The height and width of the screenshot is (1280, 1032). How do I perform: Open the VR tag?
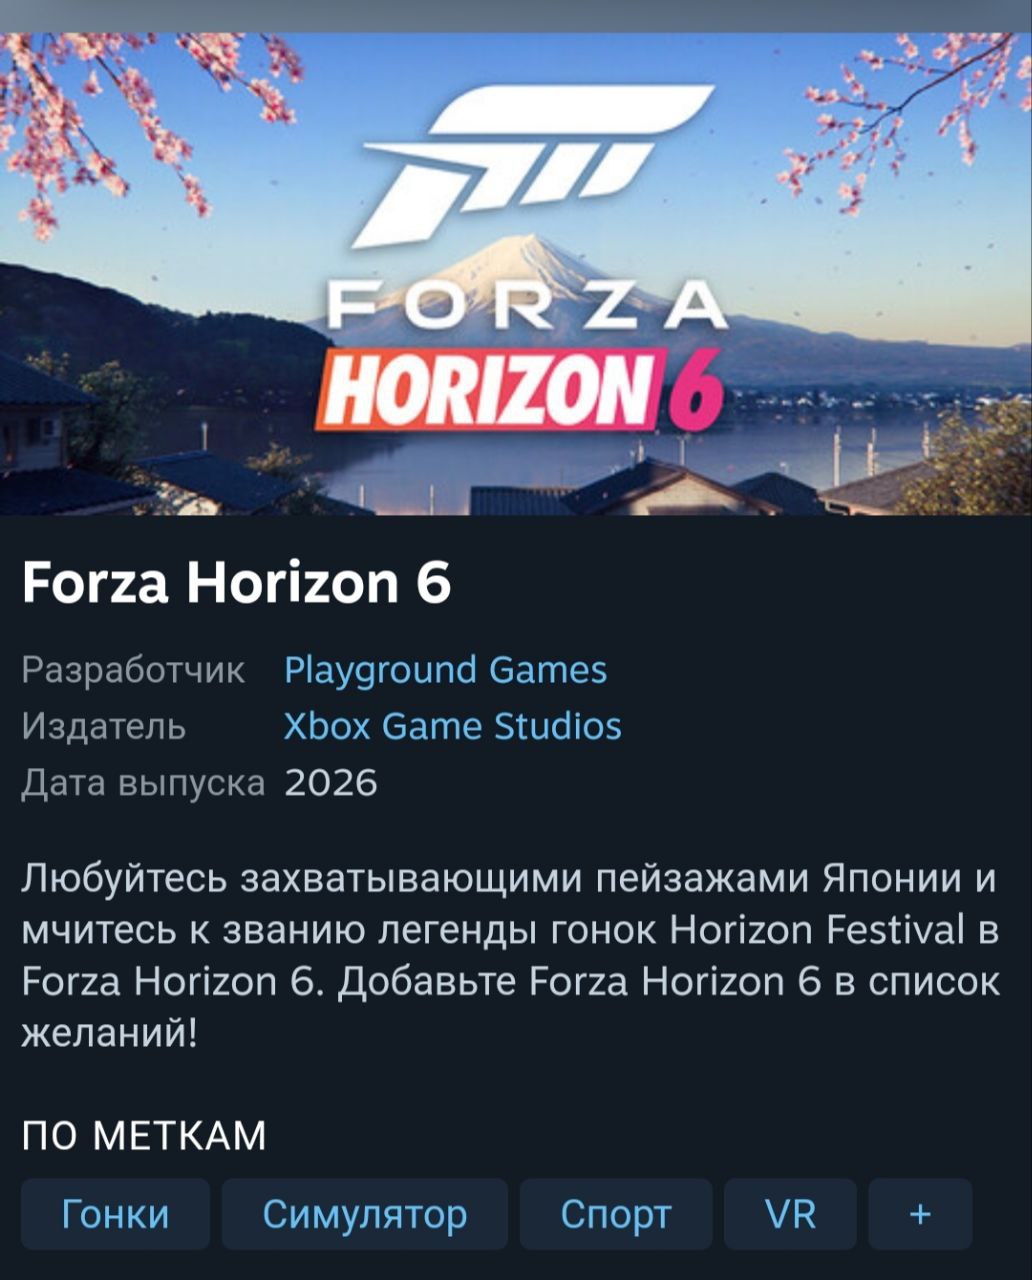(790, 1214)
